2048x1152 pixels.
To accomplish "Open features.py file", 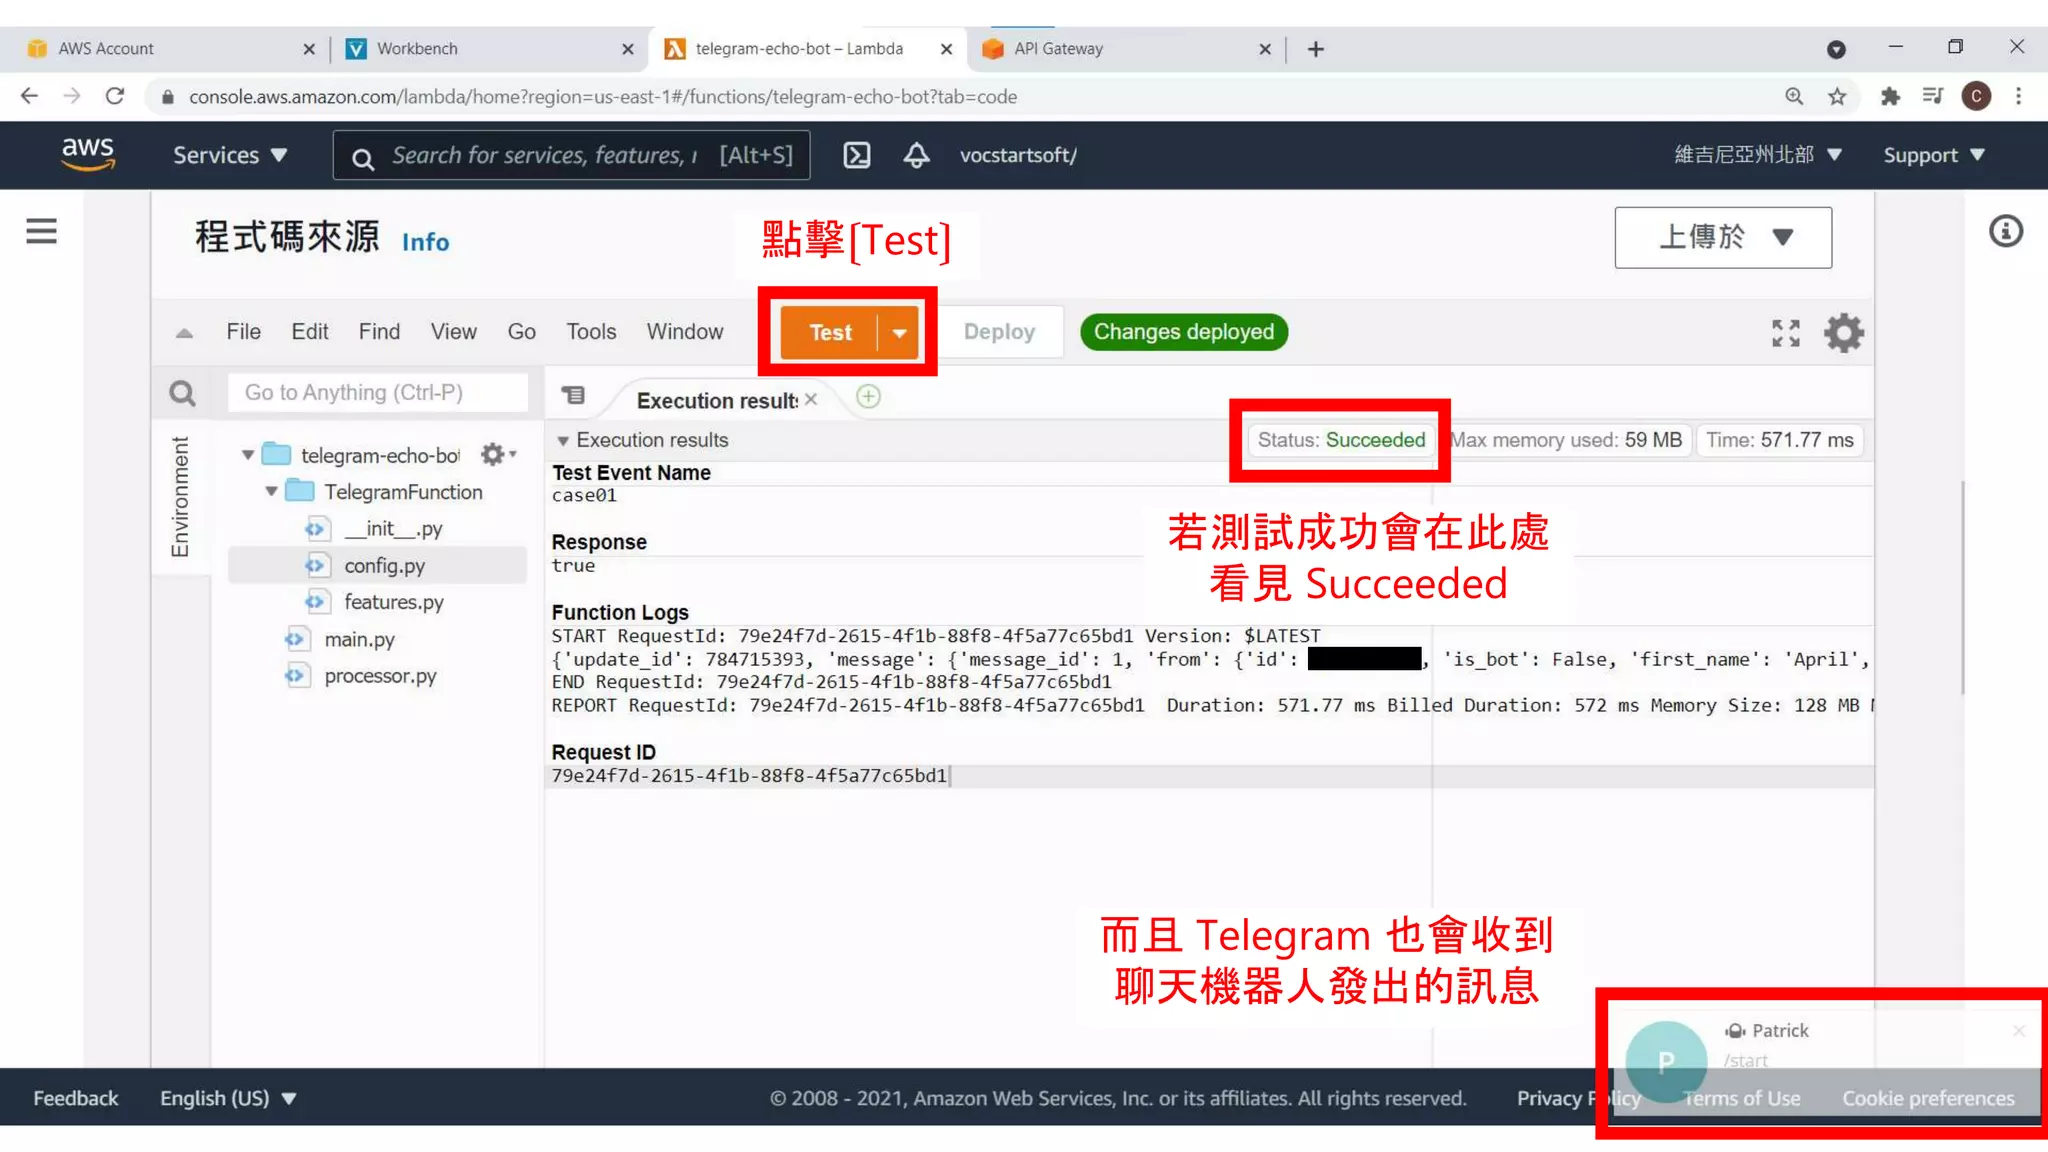I will coord(393,602).
